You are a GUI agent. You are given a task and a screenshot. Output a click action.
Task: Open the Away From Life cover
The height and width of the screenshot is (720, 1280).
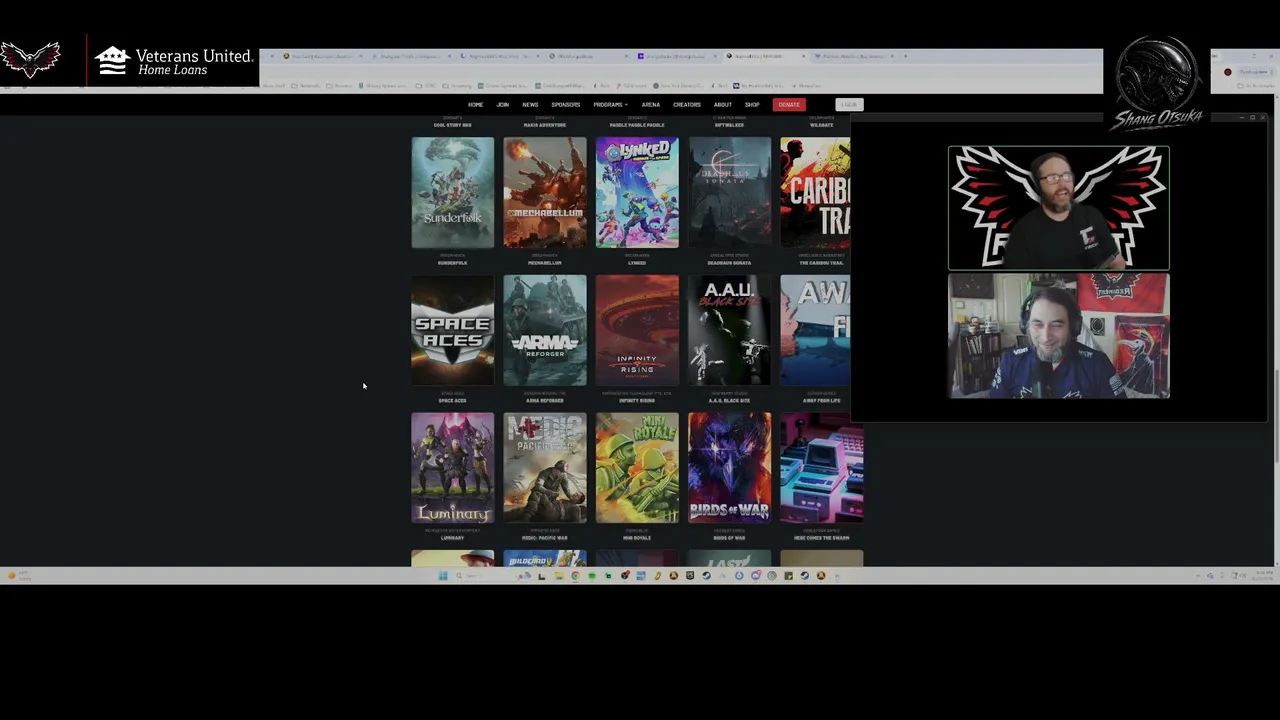(x=815, y=330)
